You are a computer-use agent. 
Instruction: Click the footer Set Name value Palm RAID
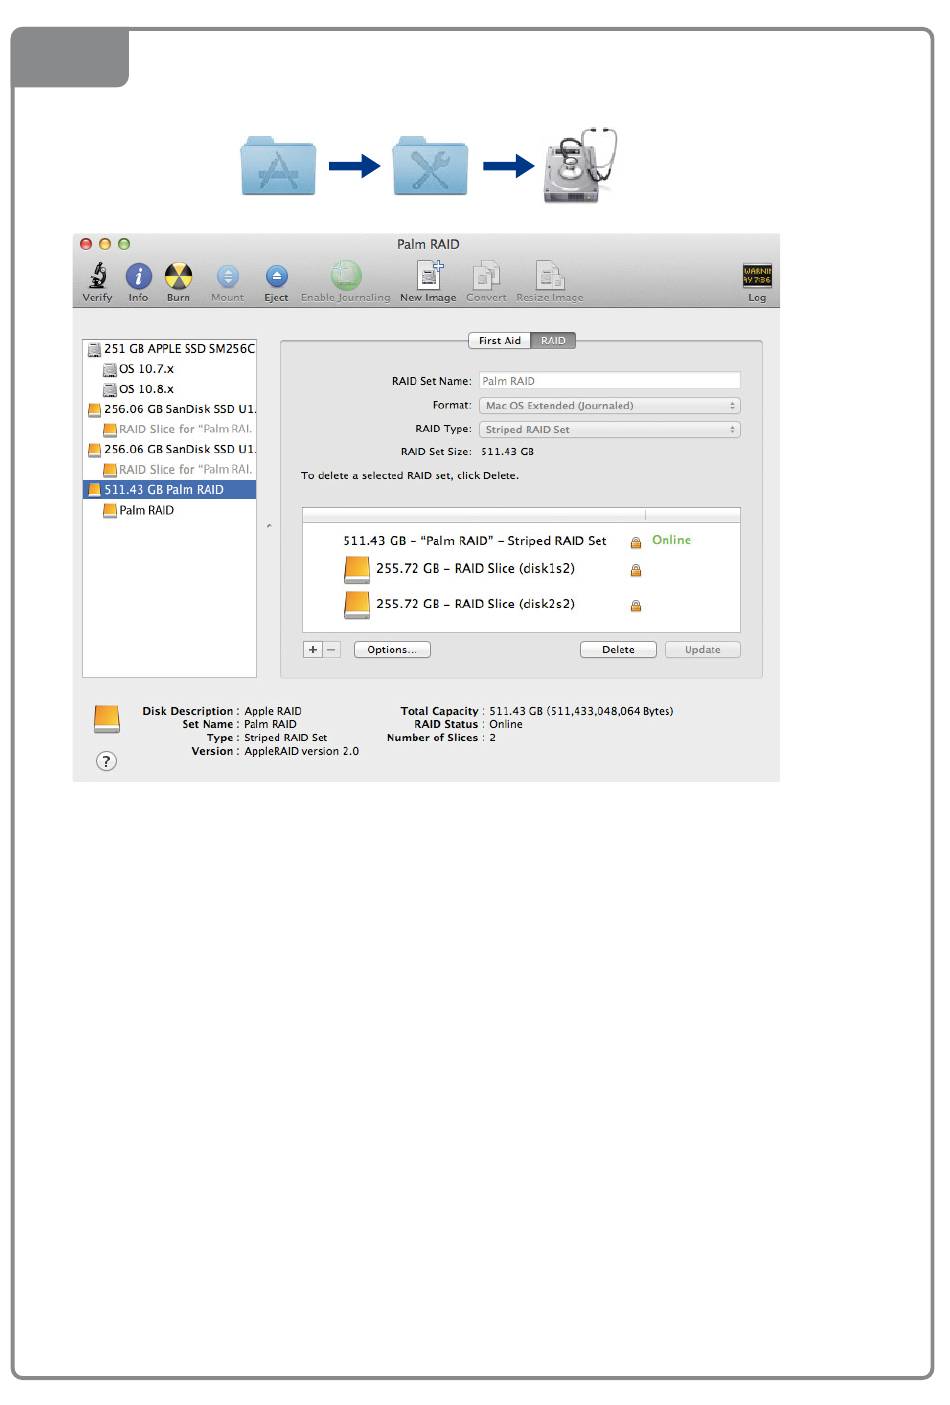(x=271, y=725)
